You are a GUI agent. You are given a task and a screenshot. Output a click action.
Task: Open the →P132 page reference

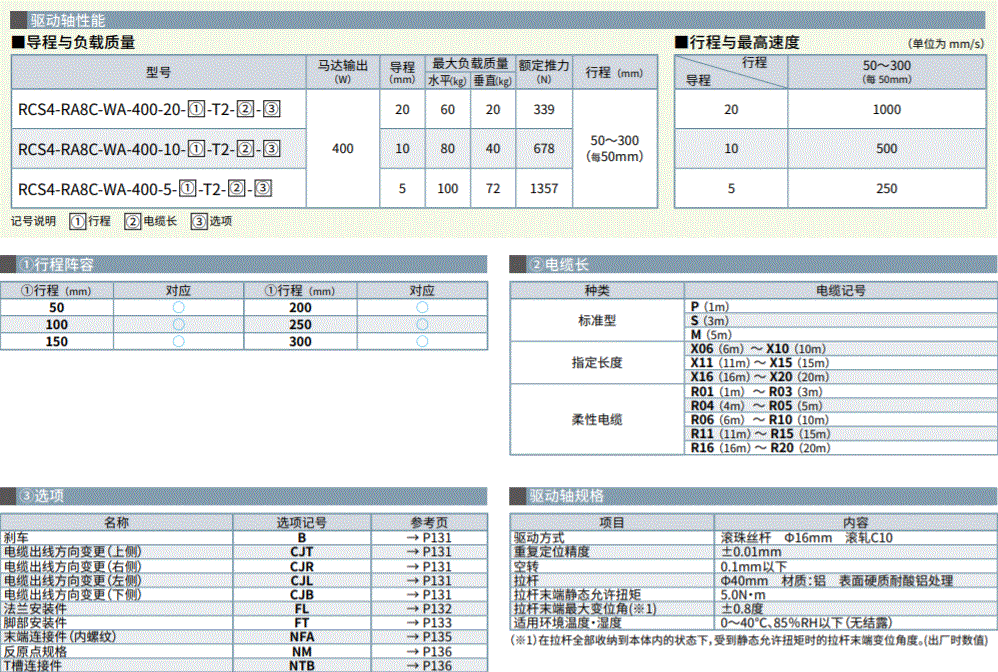pyautogui.click(x=429, y=608)
